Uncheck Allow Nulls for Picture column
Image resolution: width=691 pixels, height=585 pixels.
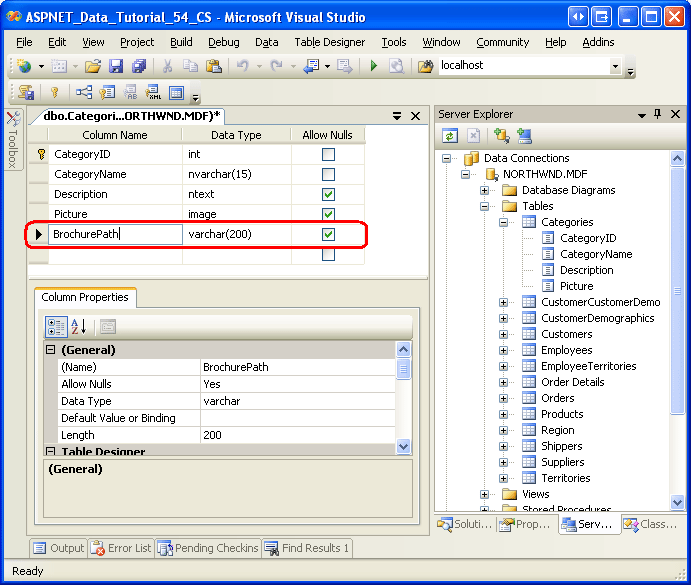click(328, 214)
